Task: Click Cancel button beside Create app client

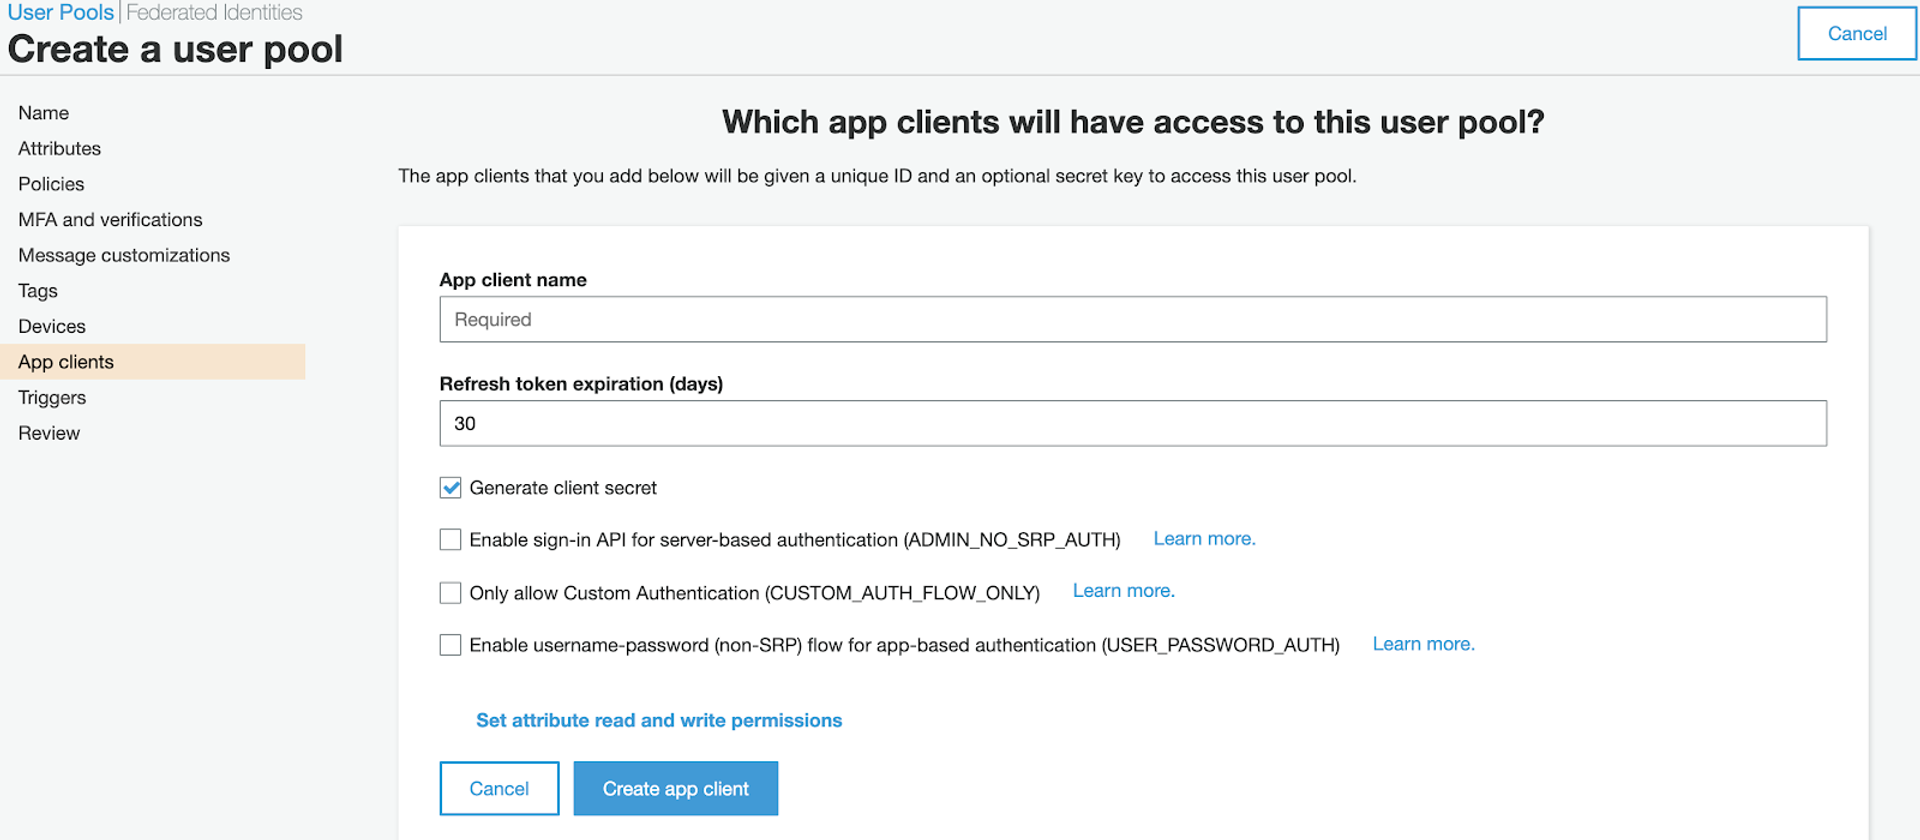Action: pos(499,789)
